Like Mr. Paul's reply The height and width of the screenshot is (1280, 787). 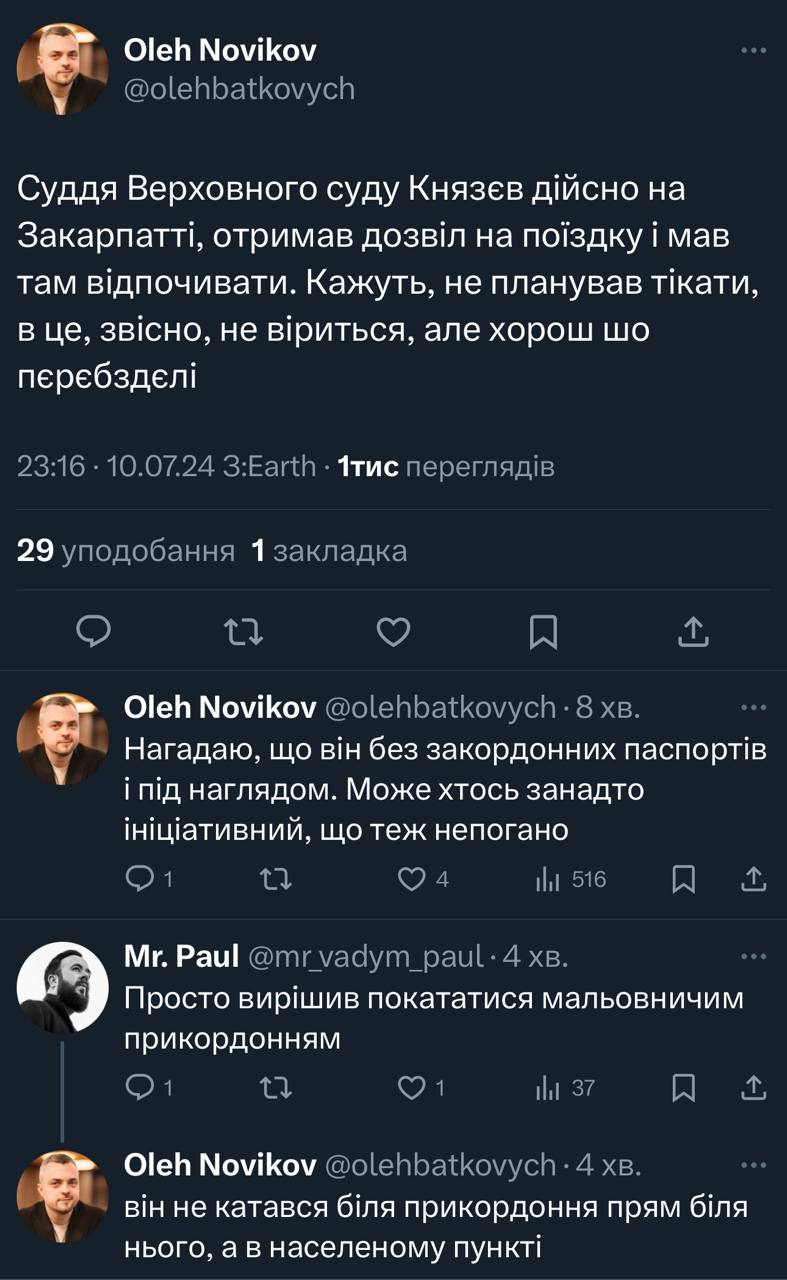coord(412,1088)
